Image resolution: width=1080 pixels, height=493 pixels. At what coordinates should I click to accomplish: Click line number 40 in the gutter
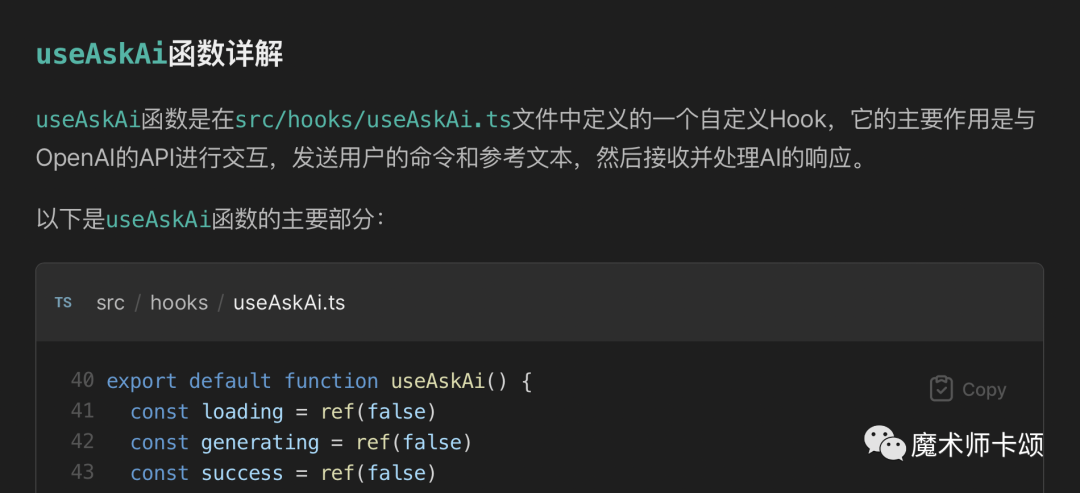pyautogui.click(x=82, y=380)
